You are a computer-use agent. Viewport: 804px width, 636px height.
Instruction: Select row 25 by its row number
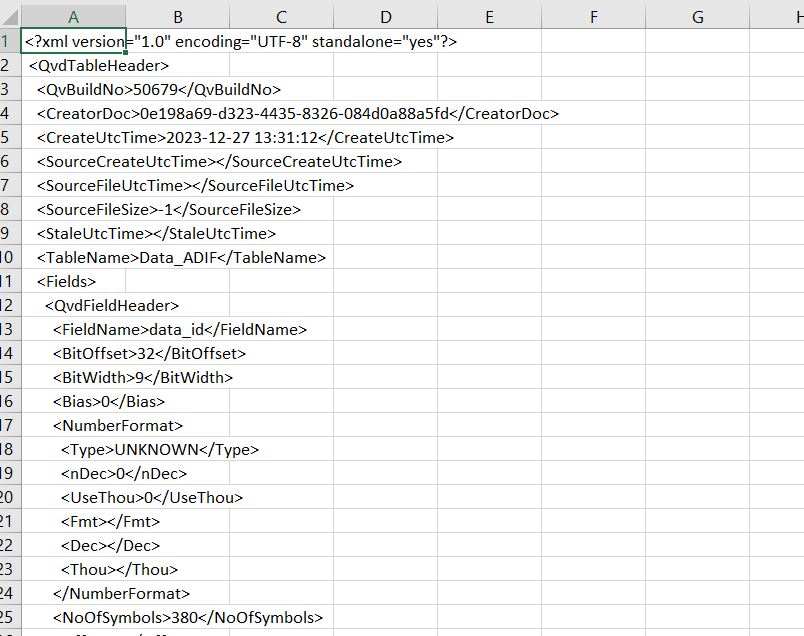10,617
